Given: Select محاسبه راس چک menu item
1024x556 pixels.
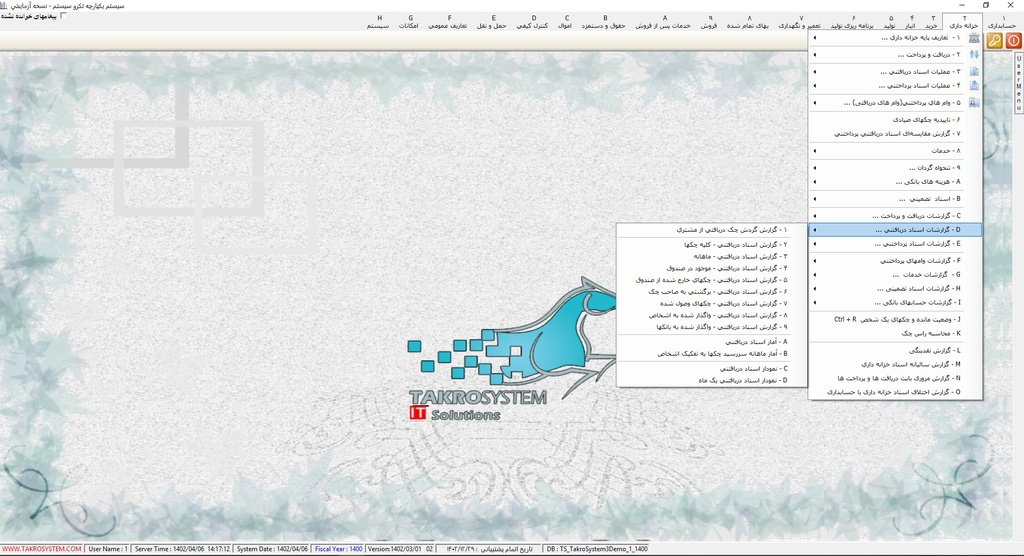Looking at the screenshot, I should [895, 333].
